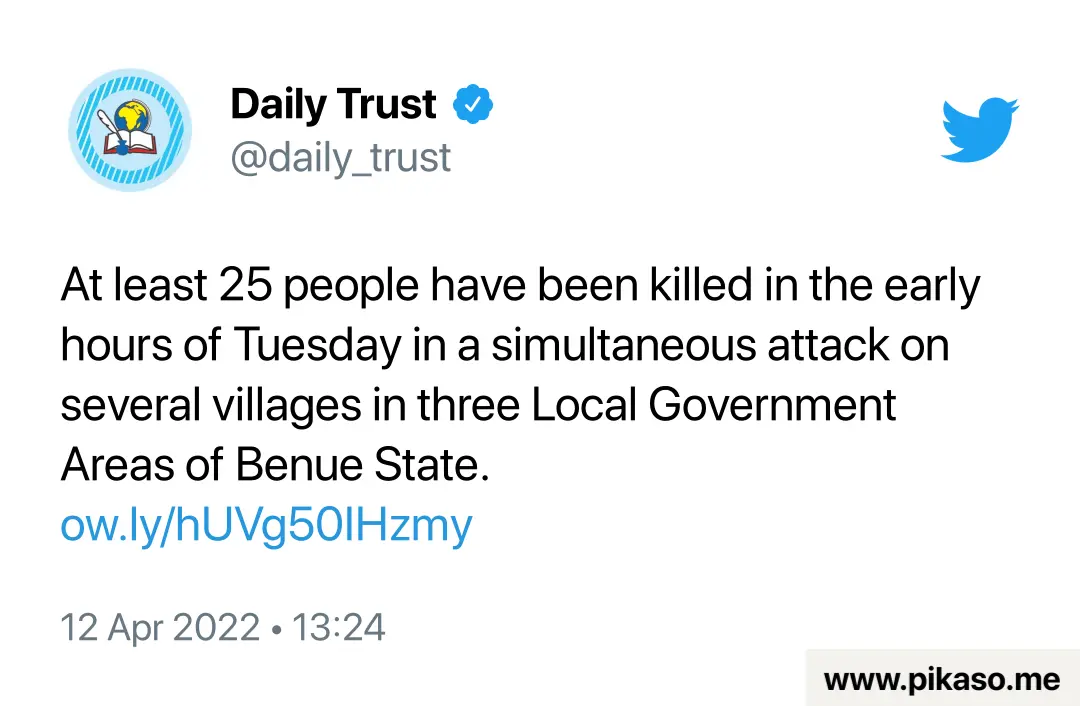Click "Local Government" in the tweet body
Viewport: 1080px width, 706px height.
point(714,406)
